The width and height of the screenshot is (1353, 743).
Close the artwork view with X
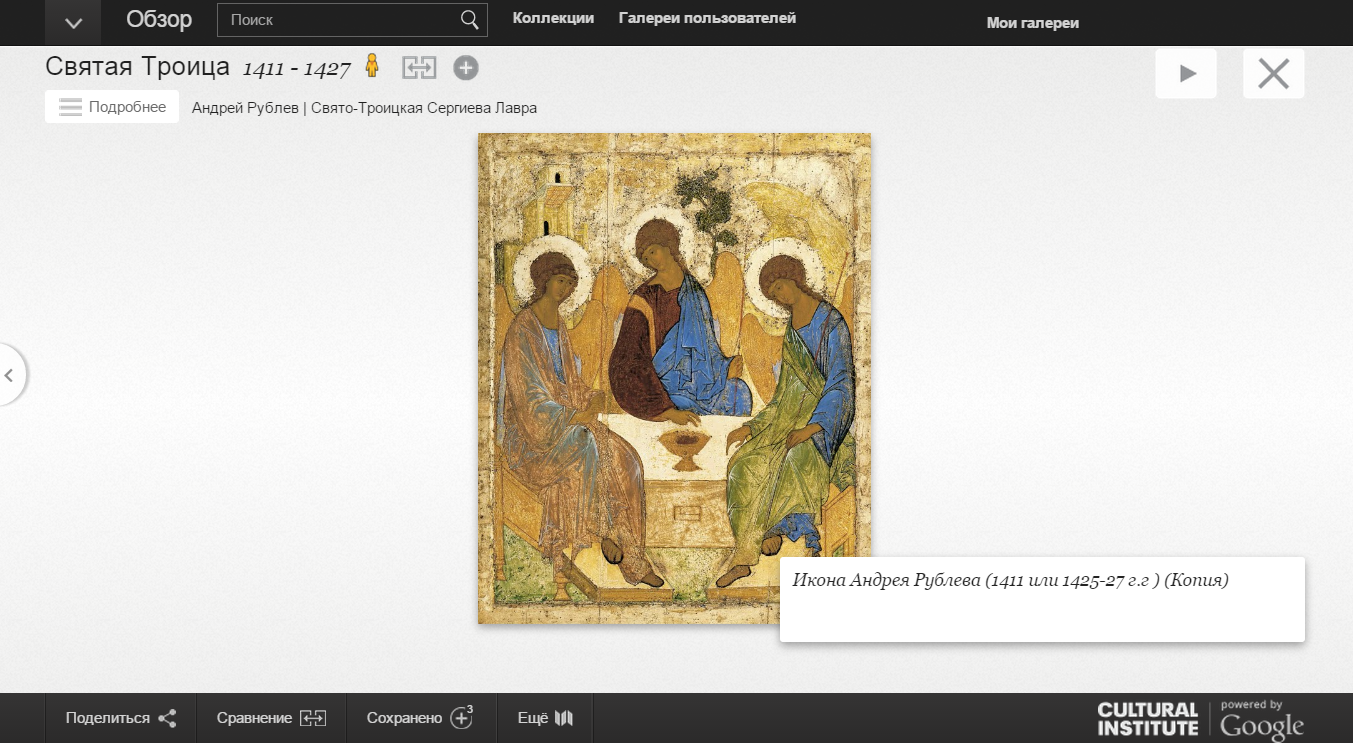1273,73
